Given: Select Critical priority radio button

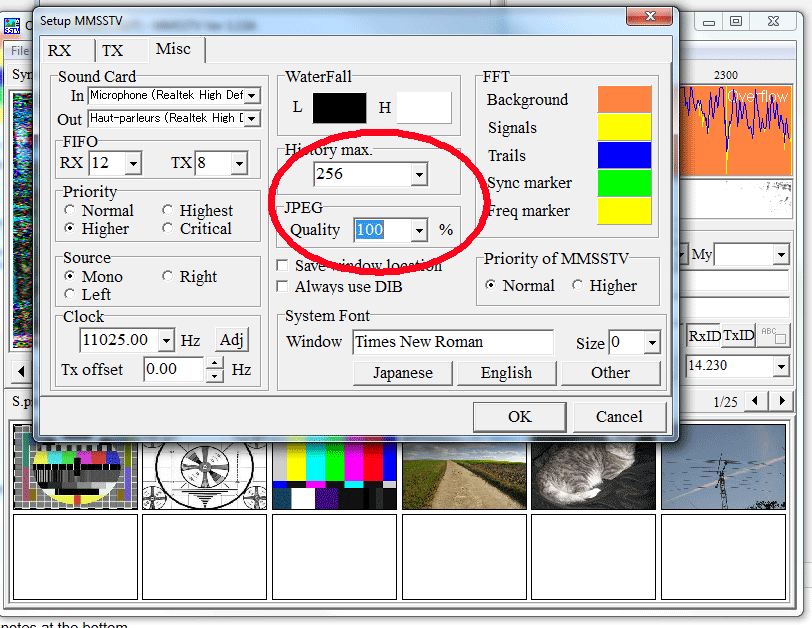Looking at the screenshot, I should (167, 228).
